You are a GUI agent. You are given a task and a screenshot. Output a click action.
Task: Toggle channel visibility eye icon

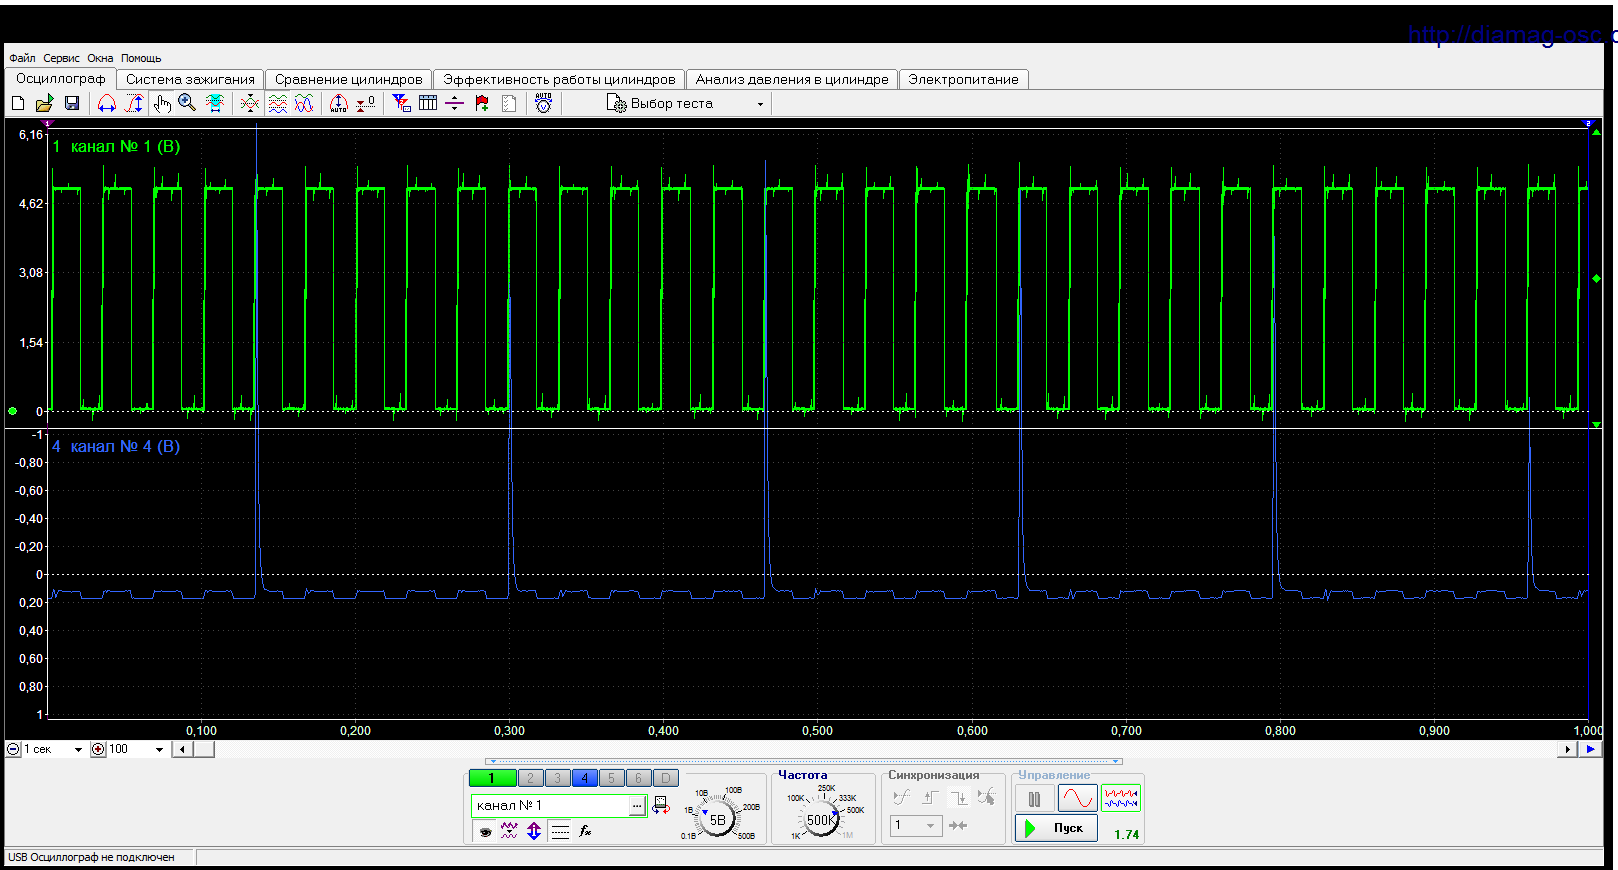pyautogui.click(x=485, y=831)
